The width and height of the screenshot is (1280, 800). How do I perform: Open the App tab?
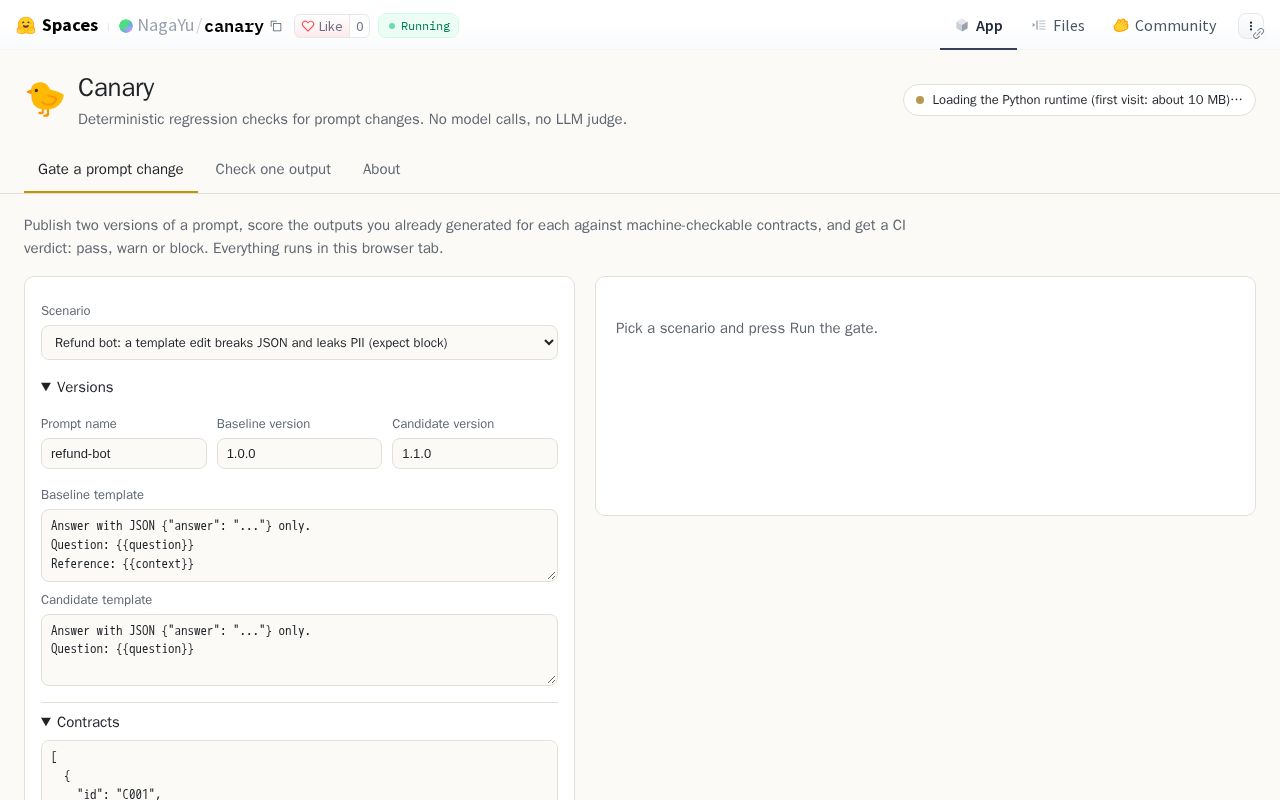[x=978, y=26]
